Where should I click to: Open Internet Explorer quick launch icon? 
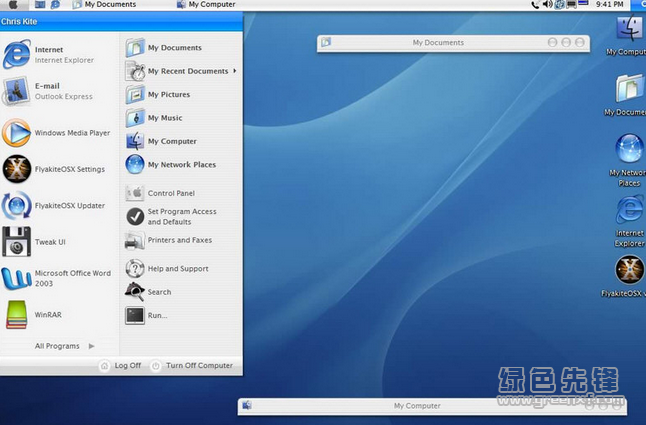[55, 5]
